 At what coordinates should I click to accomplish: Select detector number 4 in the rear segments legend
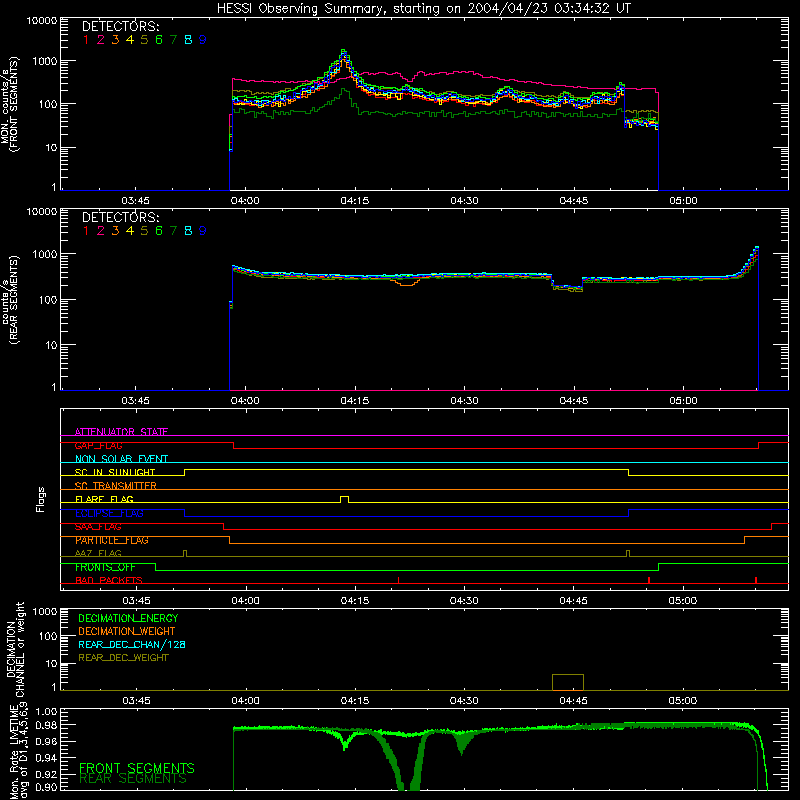tap(130, 231)
